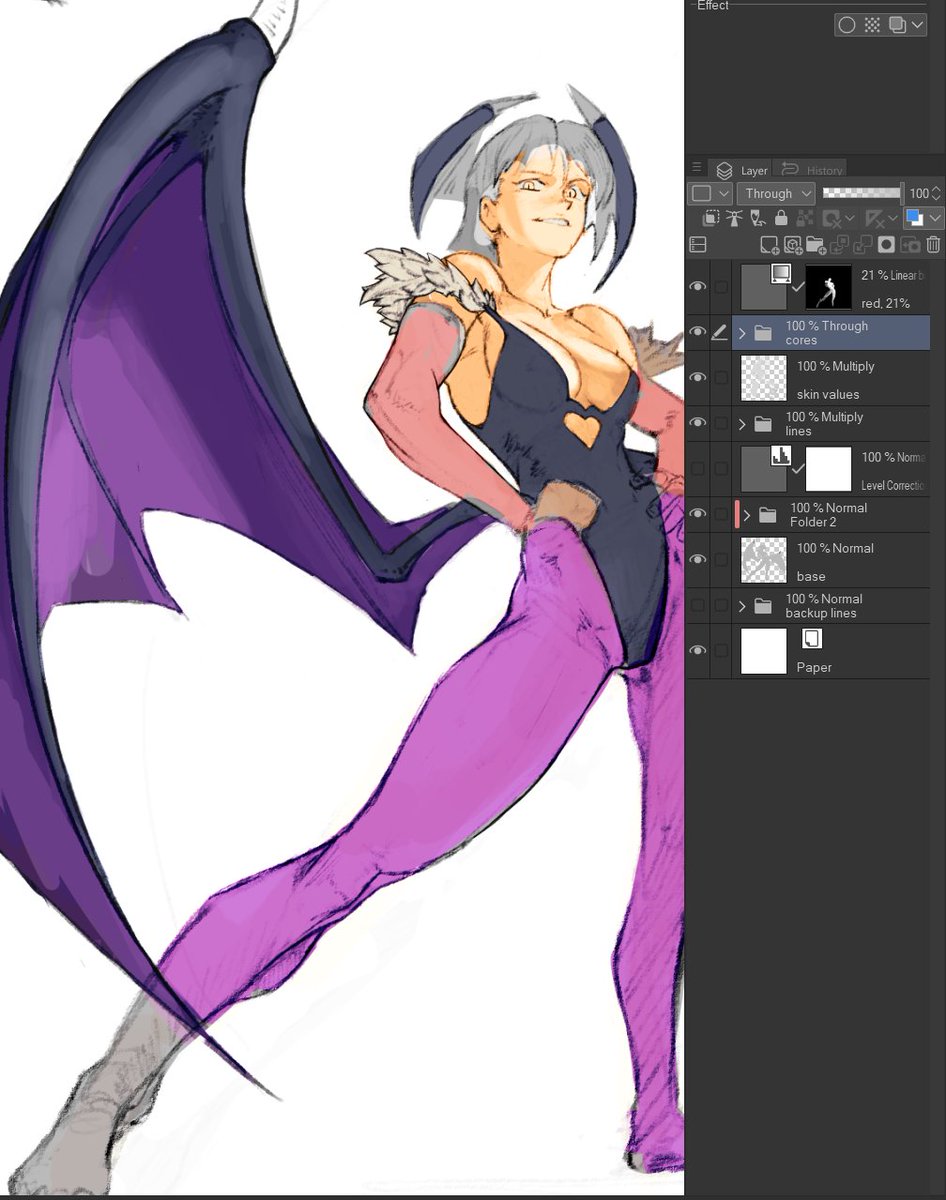The width and height of the screenshot is (946, 1200).
Task: Click the opacity stepper arrows beside 100
Action: click(935, 193)
